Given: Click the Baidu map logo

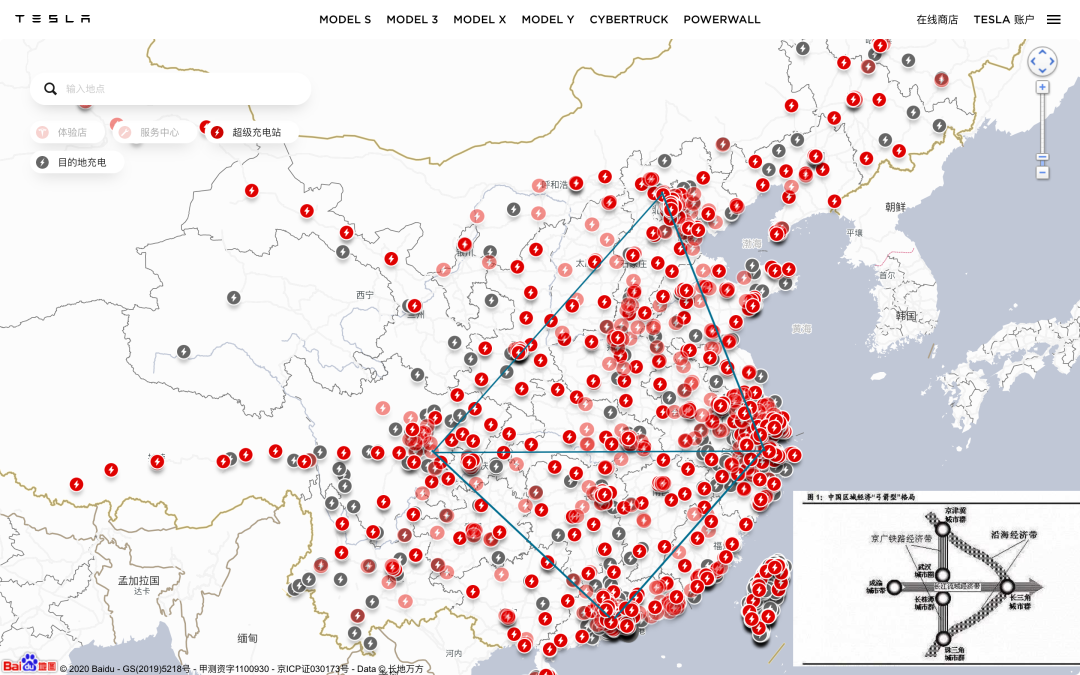Looking at the screenshot, I should coord(29,664).
